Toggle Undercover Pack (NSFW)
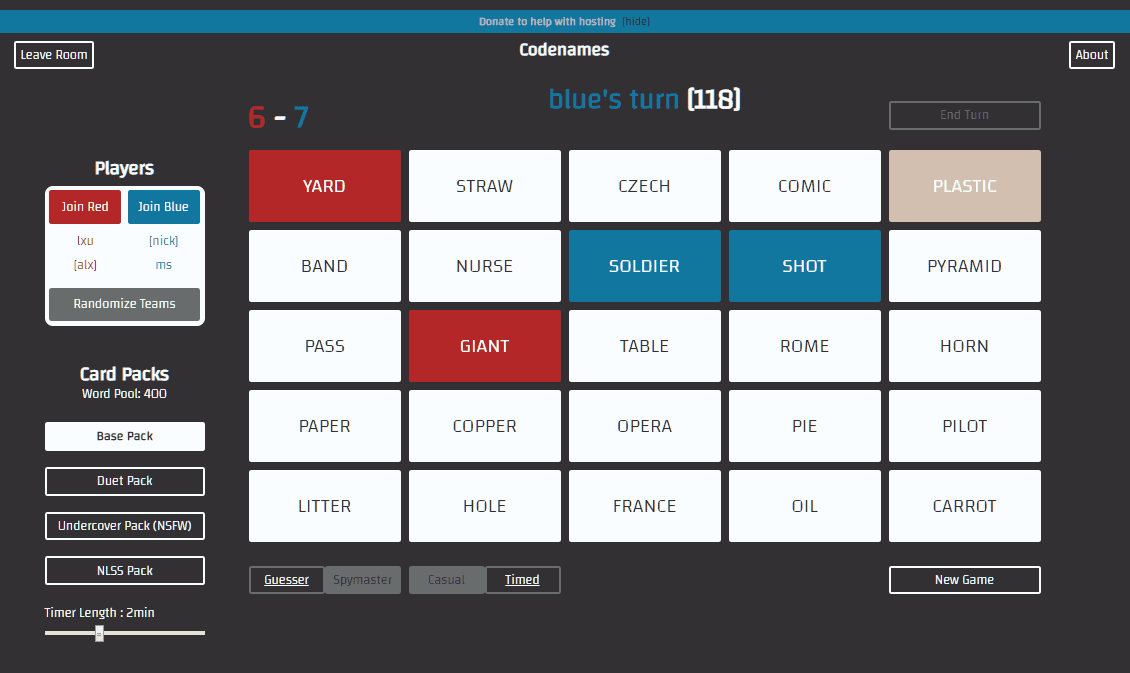The width and height of the screenshot is (1130, 673). (125, 526)
